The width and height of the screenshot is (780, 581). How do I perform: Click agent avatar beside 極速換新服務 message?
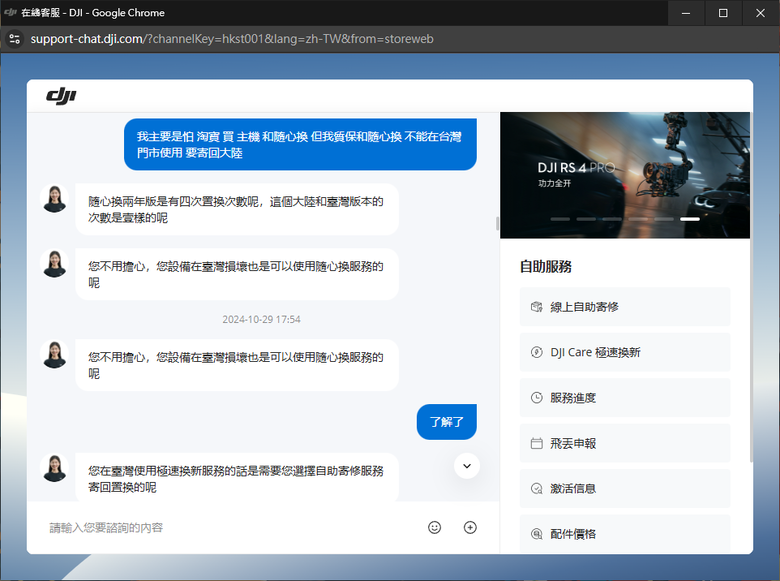coord(54,468)
